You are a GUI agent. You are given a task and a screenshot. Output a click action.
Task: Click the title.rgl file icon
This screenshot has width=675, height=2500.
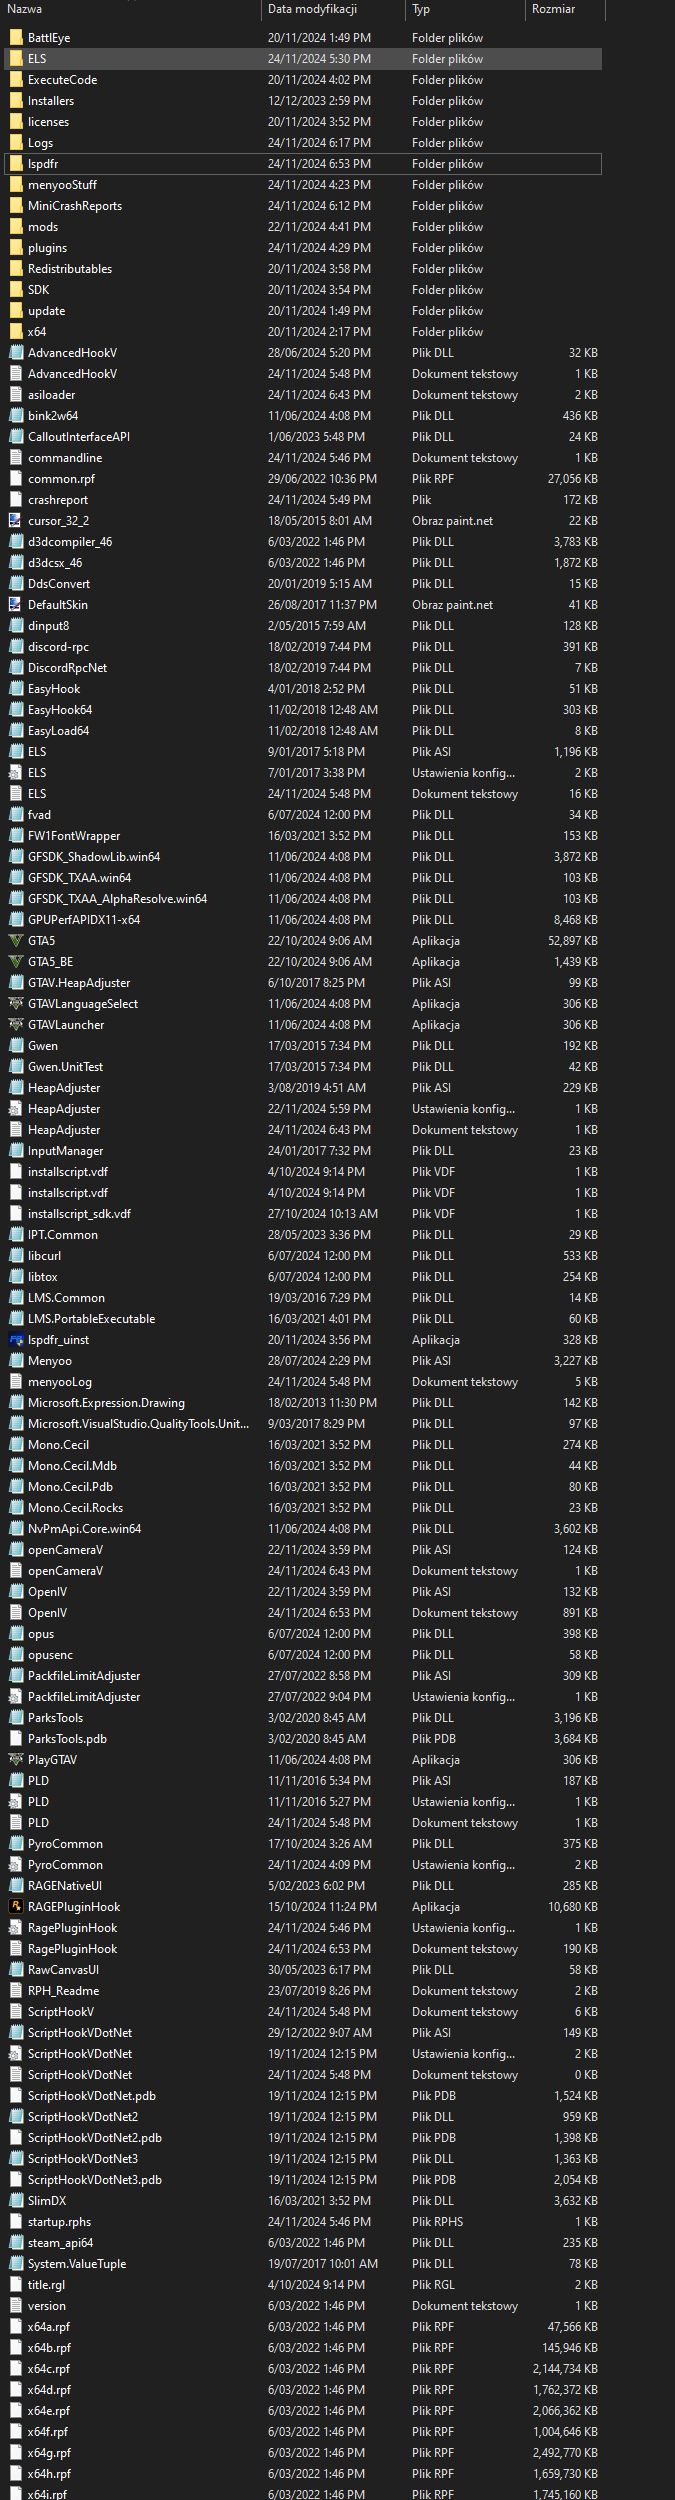tap(15, 2285)
